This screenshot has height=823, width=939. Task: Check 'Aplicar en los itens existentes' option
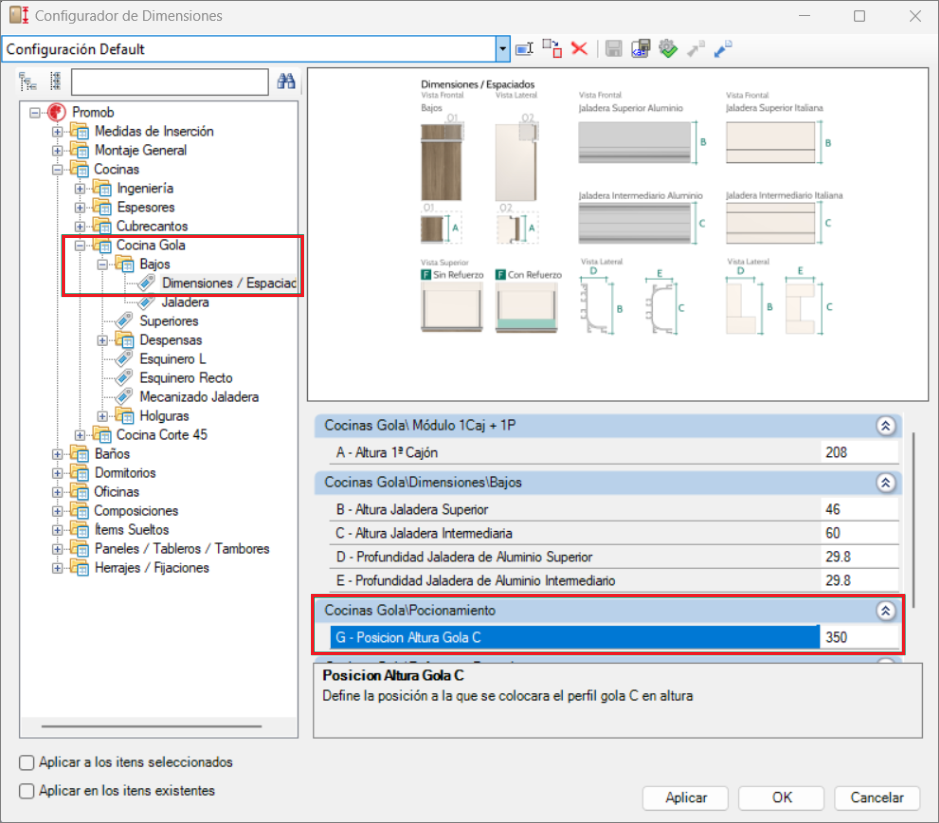coord(27,790)
